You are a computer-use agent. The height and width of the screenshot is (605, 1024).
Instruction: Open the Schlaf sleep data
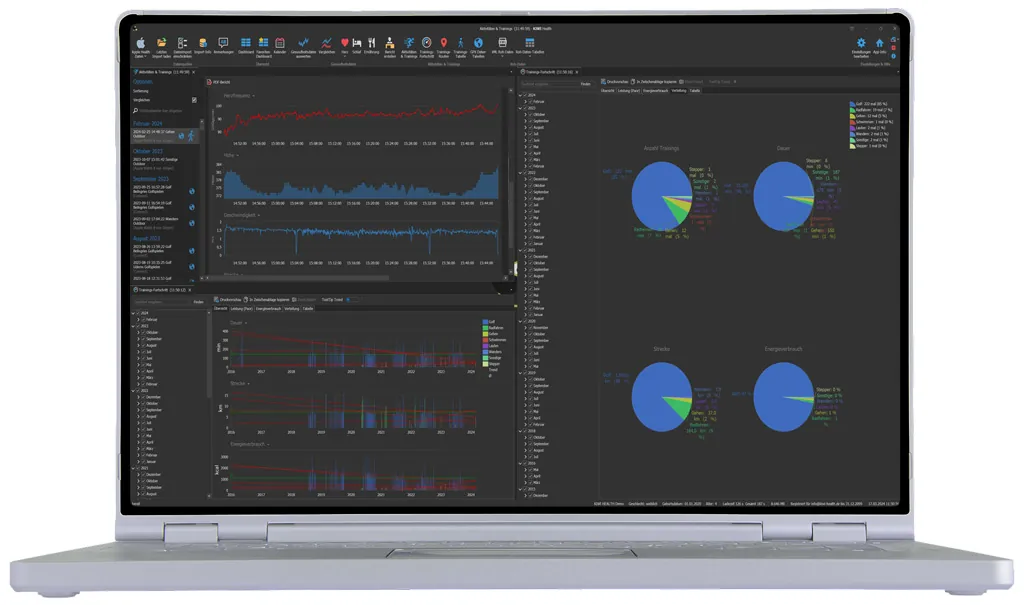pyautogui.click(x=357, y=44)
